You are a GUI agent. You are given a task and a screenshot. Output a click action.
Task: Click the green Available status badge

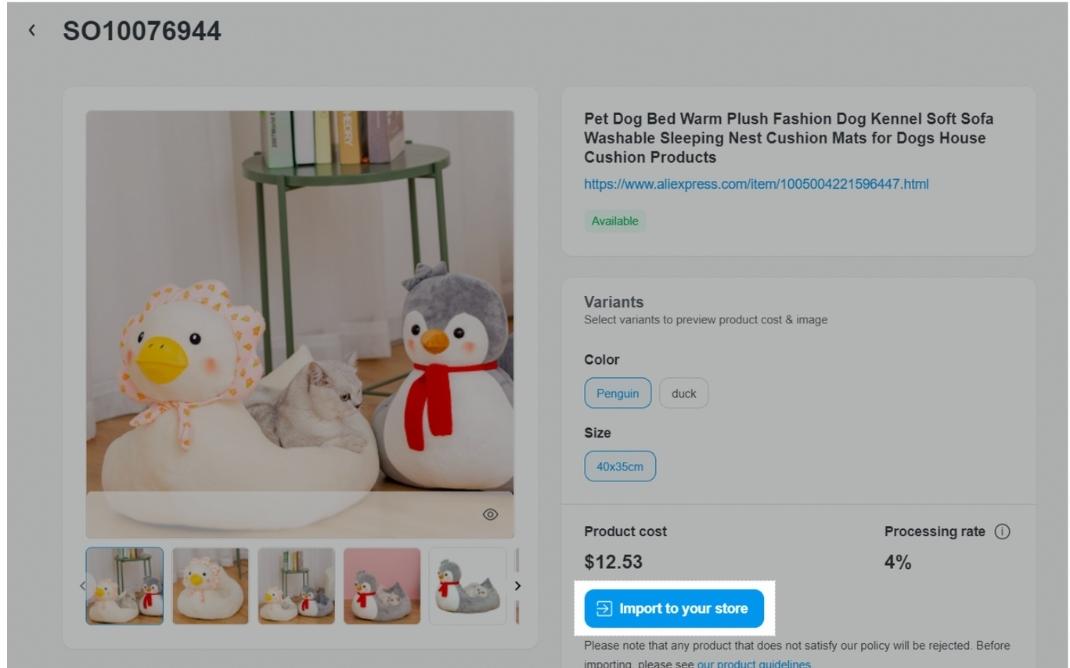click(614, 221)
